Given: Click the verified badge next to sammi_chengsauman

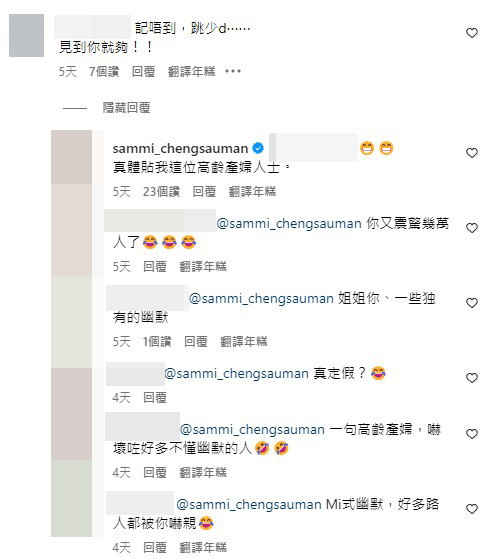Looking at the screenshot, I should tap(258, 148).
